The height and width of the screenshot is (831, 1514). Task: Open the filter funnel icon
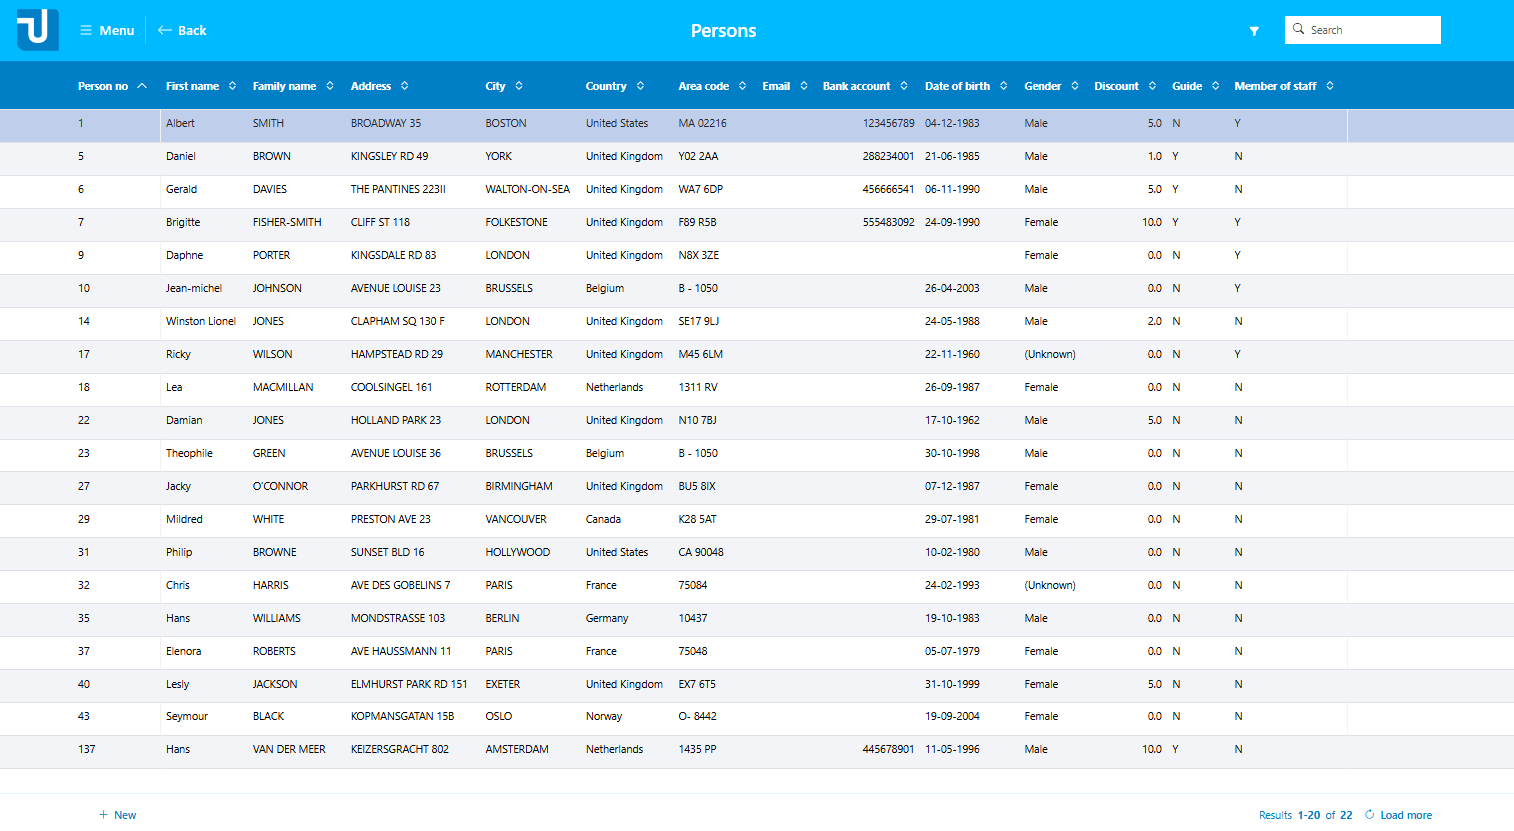(x=1254, y=31)
